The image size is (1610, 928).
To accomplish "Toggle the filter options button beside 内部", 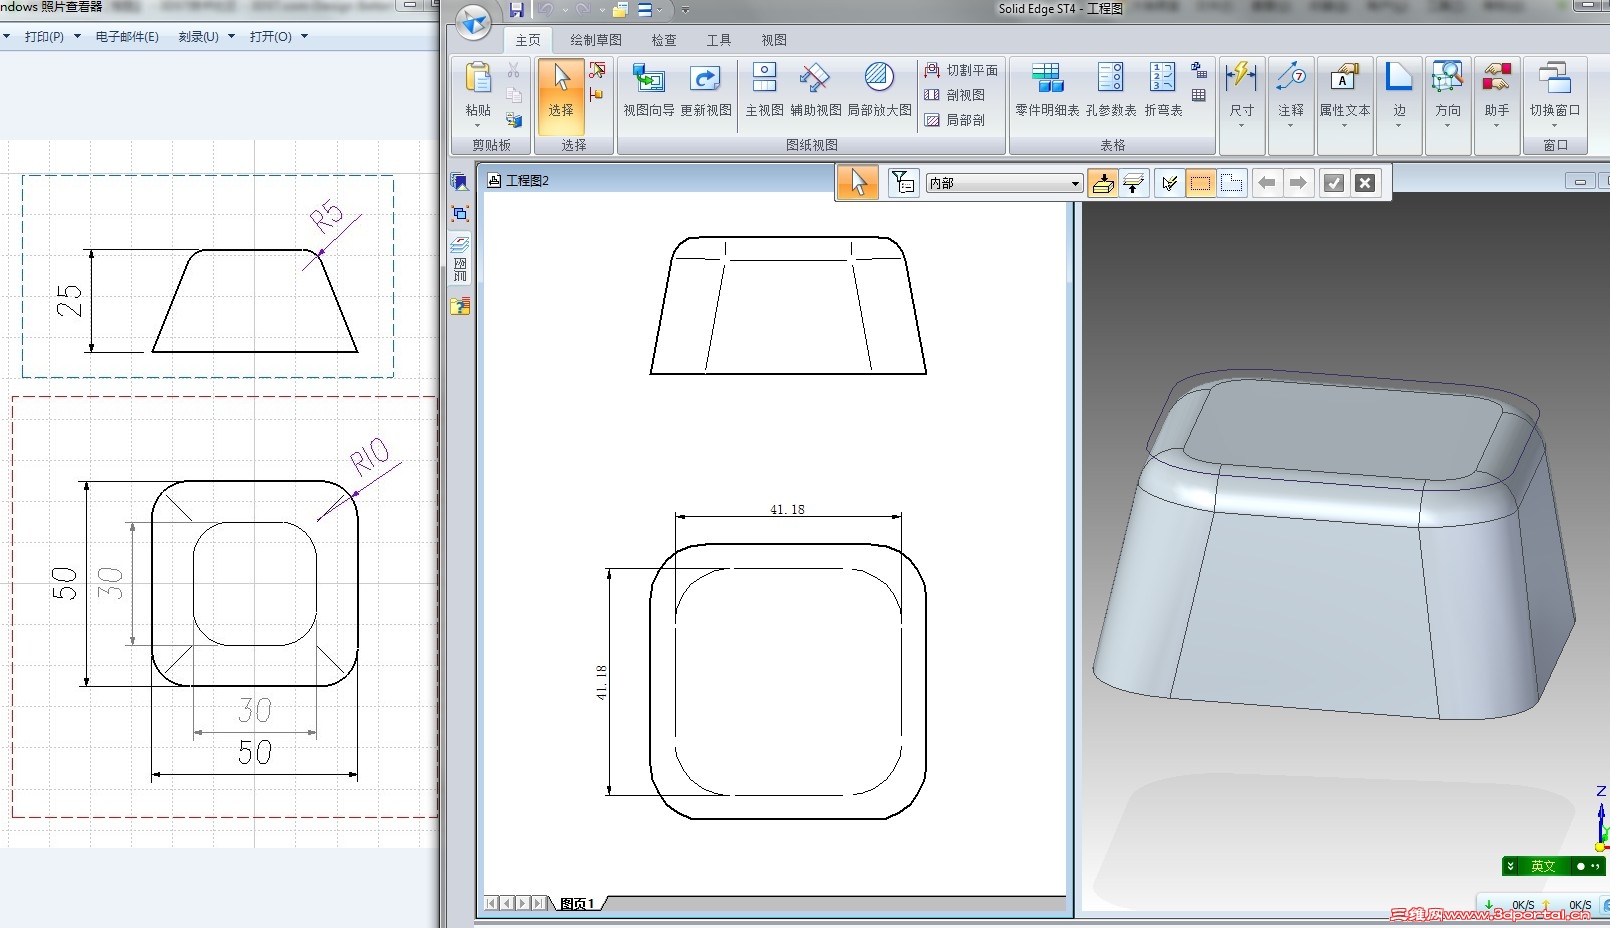I will pos(903,183).
